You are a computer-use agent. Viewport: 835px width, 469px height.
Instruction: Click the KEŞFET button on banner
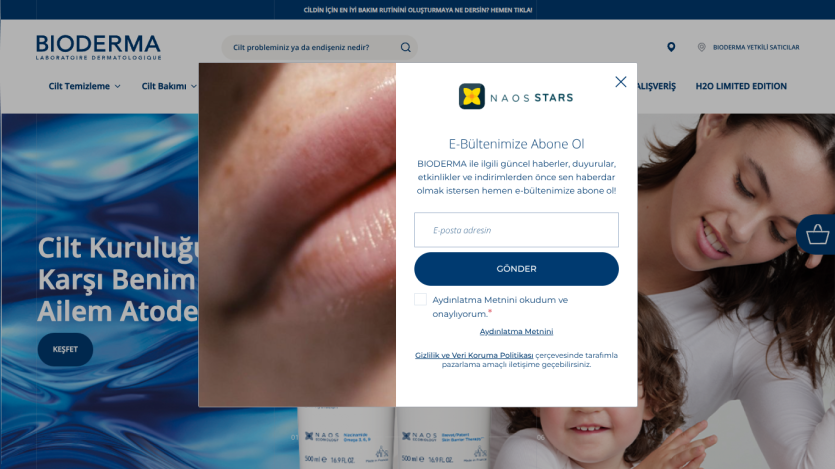65,349
